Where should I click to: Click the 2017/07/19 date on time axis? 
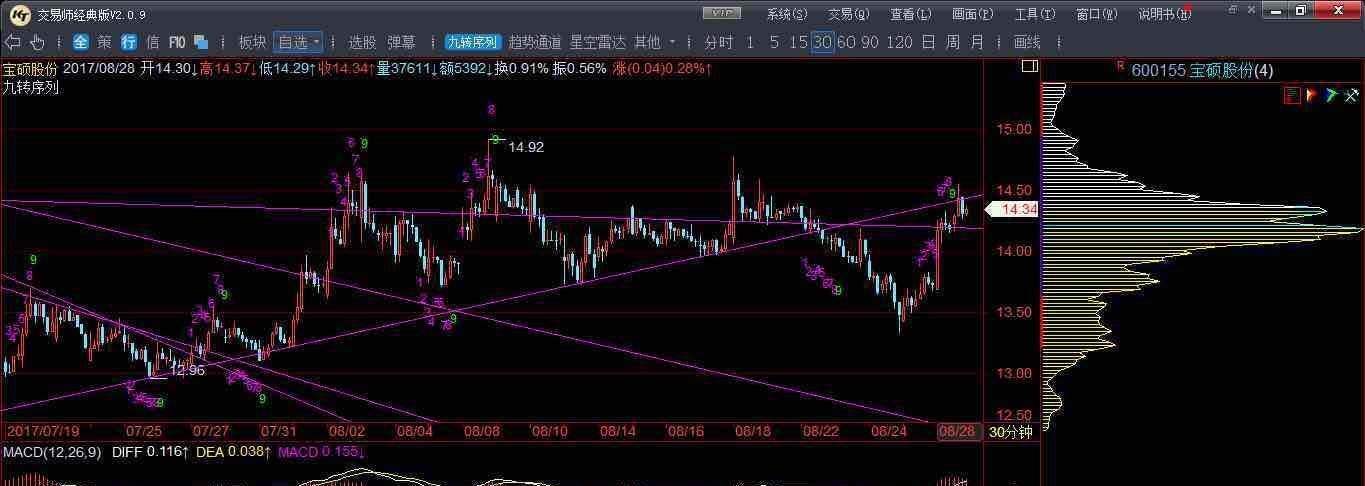(x=42, y=431)
